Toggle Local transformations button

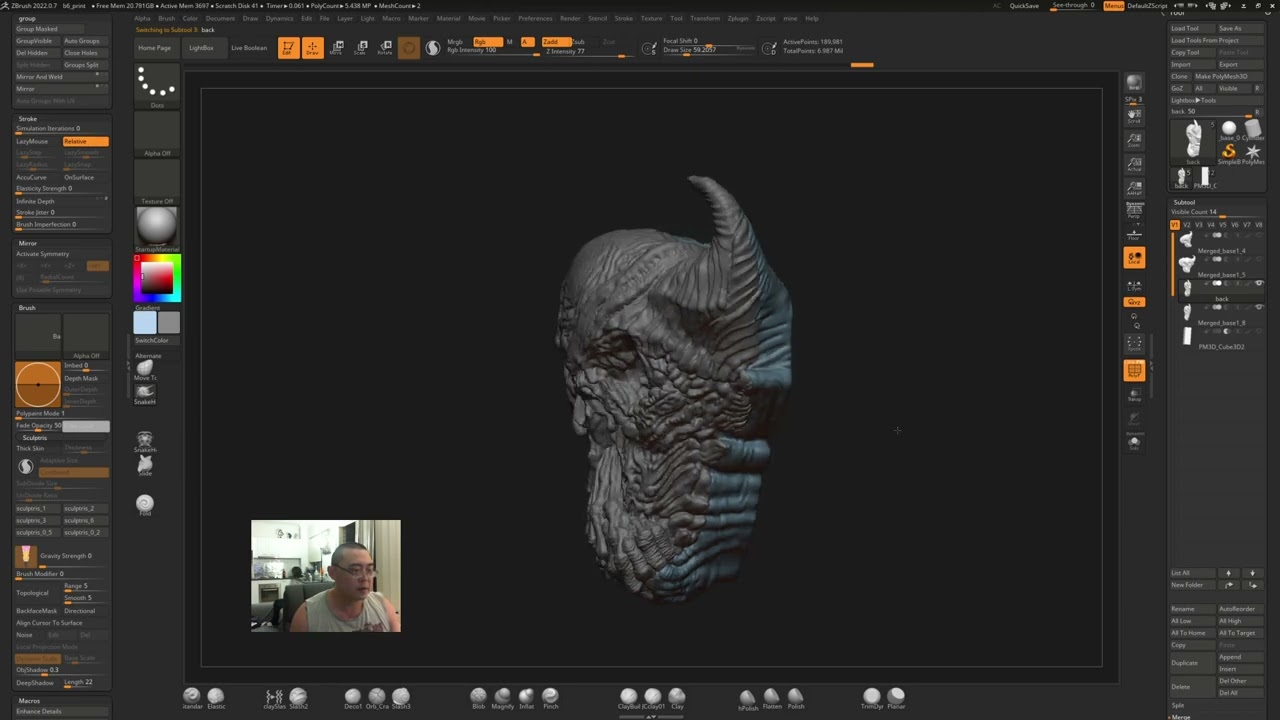tap(1134, 258)
